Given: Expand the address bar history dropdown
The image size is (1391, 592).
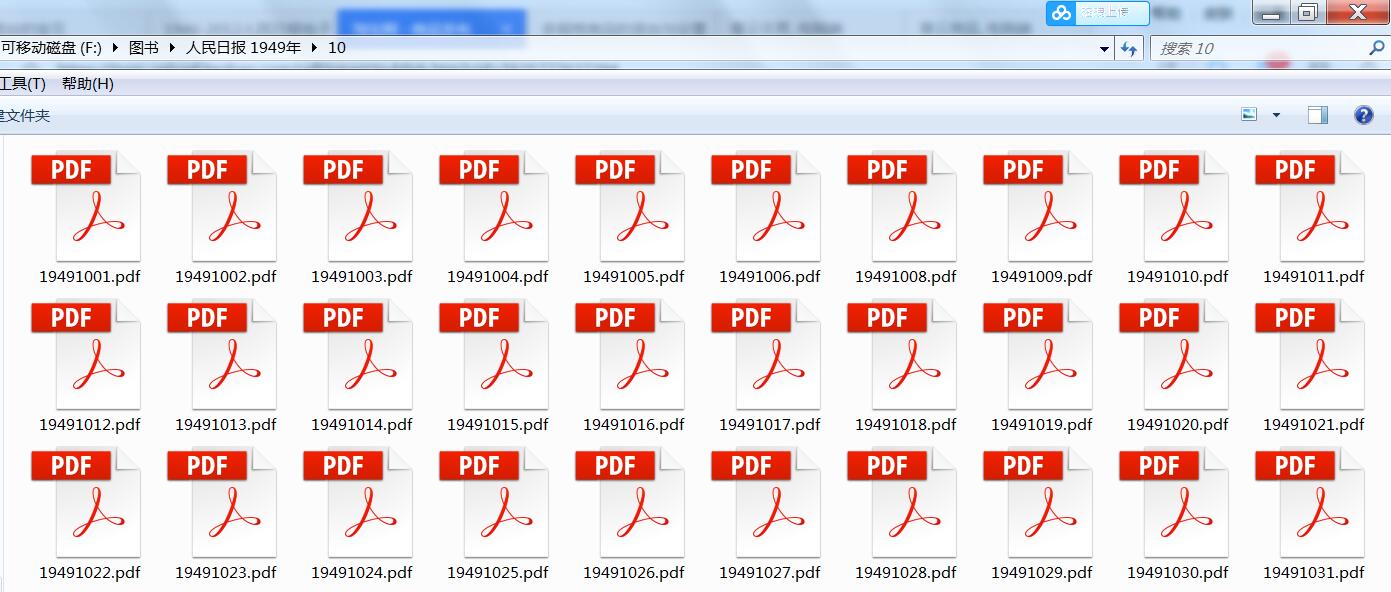Looking at the screenshot, I should (1104, 48).
